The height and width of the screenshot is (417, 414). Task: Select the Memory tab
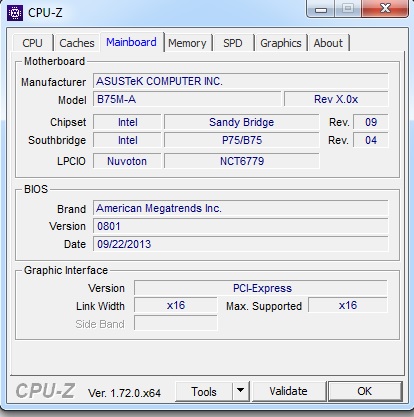(187, 43)
